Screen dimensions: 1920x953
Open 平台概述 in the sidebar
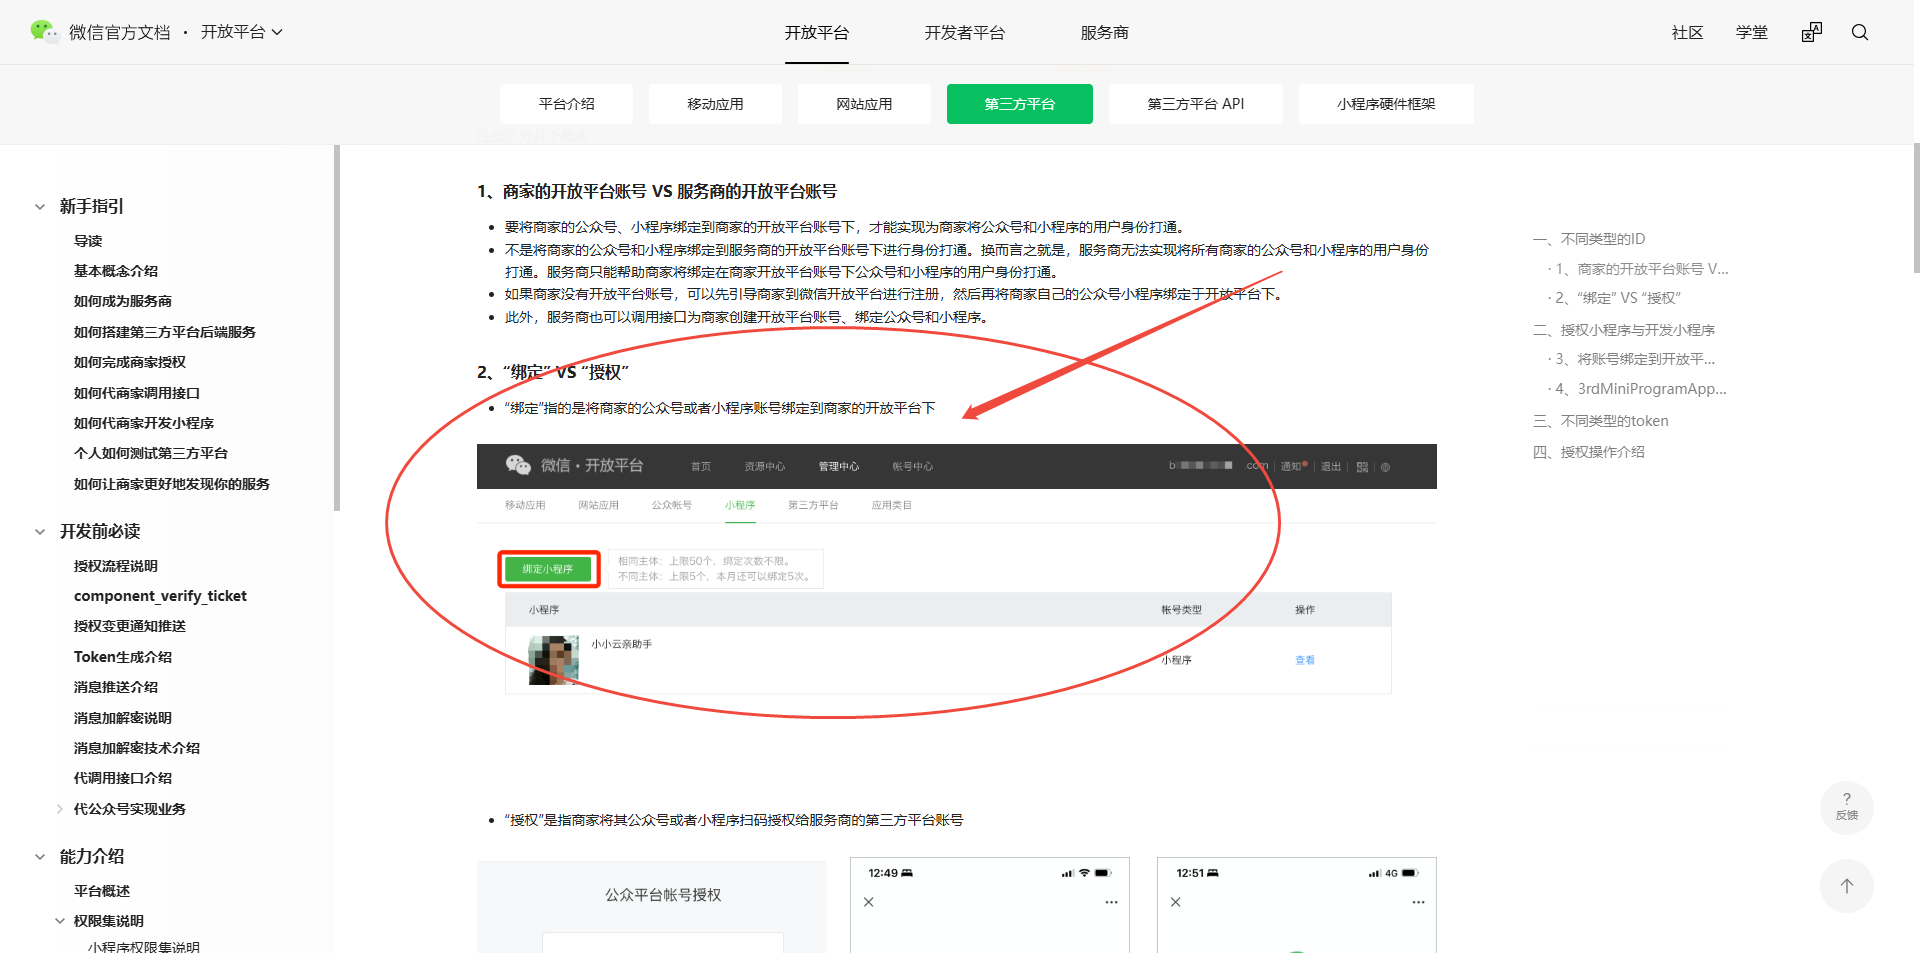[102, 891]
